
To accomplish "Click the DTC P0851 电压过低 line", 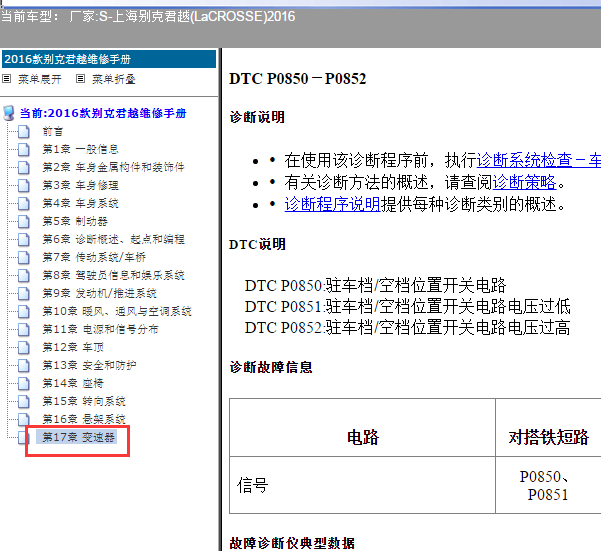I will click(x=407, y=307).
